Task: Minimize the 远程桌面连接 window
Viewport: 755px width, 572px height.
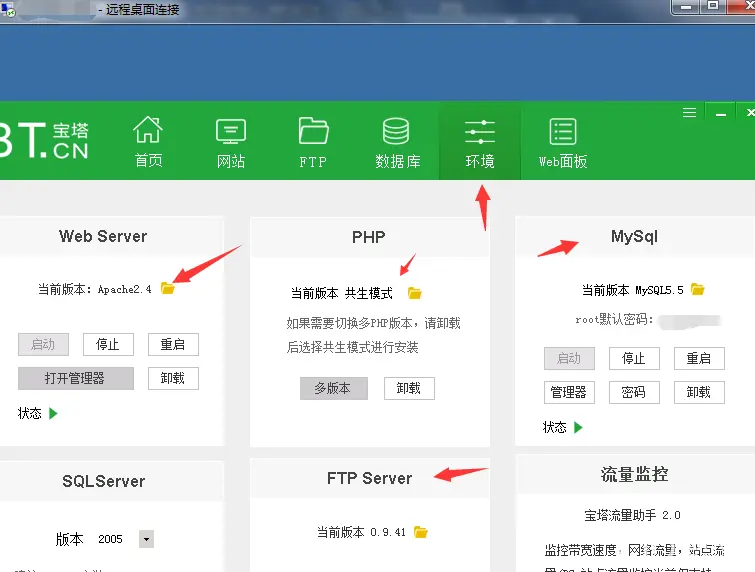Action: (686, 6)
